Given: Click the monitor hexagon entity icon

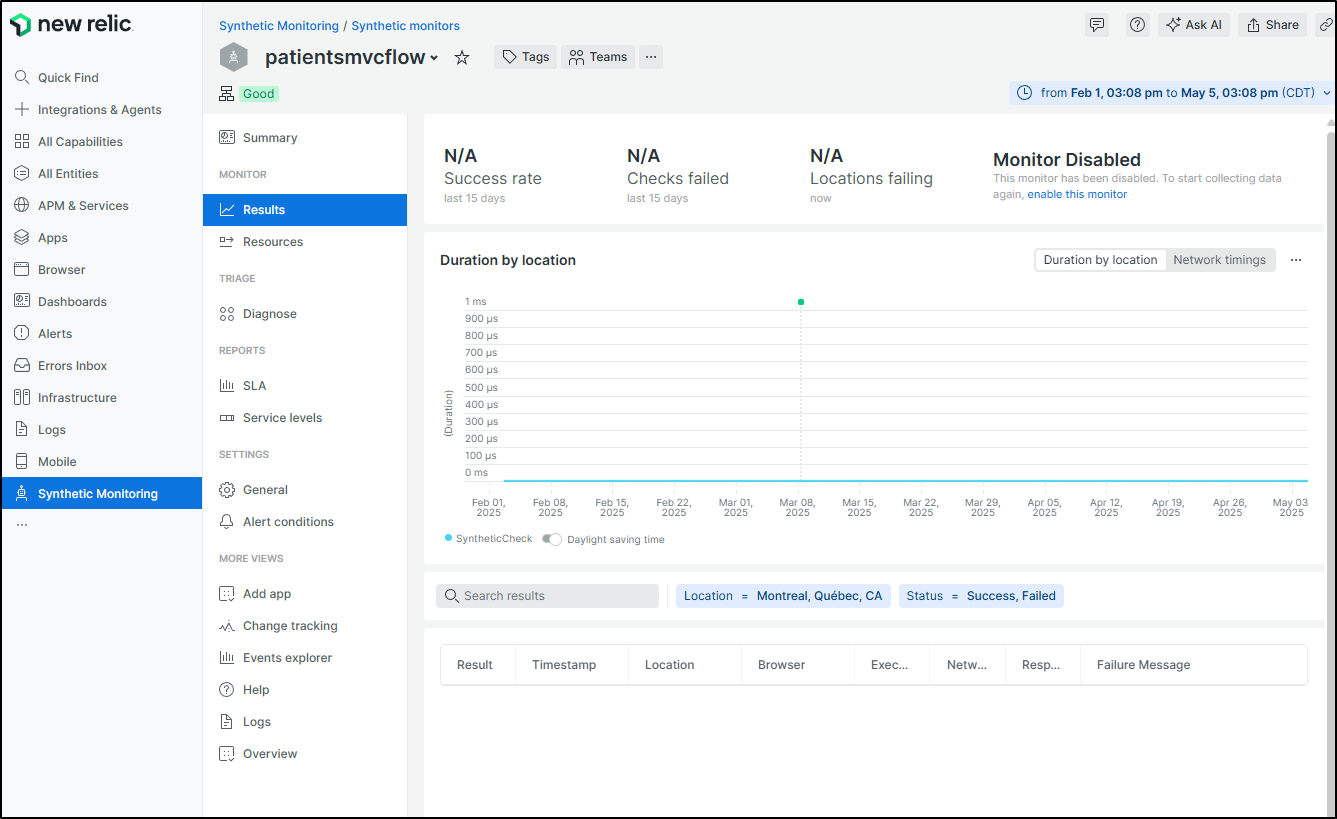Looking at the screenshot, I should (233, 57).
